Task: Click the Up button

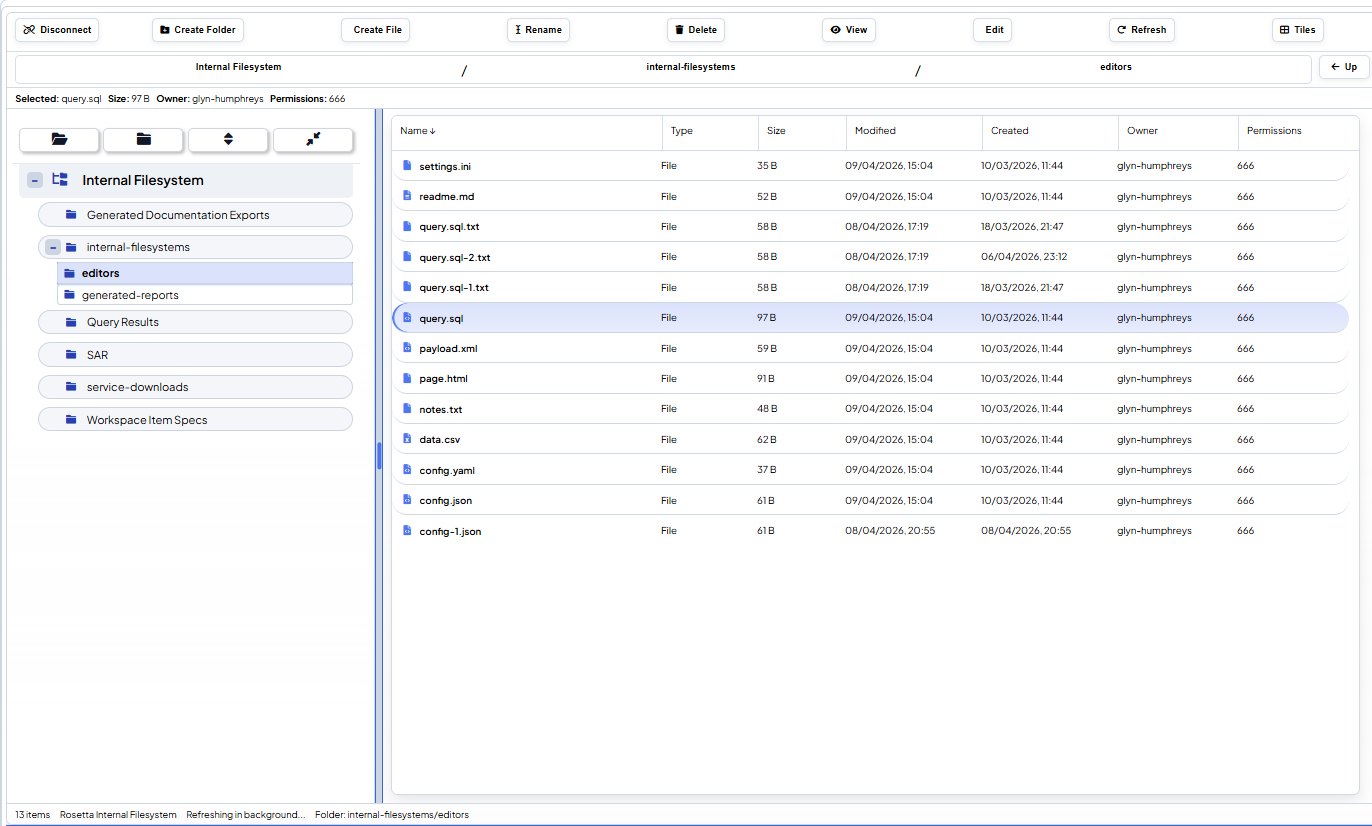Action: point(1343,66)
